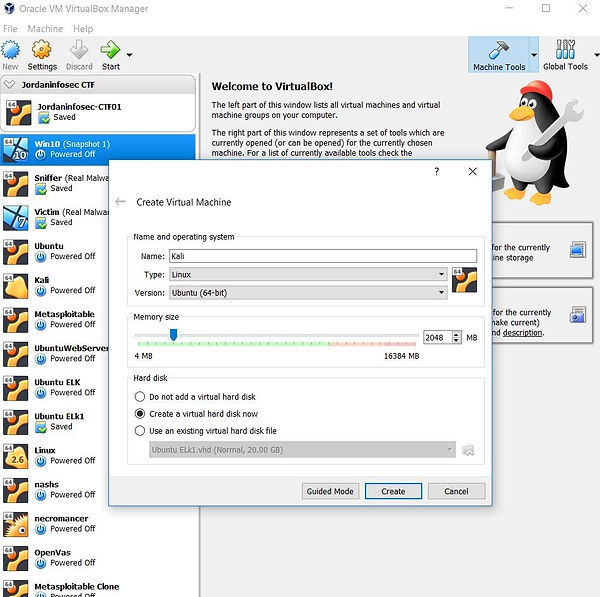Viewport: 600px width, 597px height.
Task: Select the necromancer VM icon
Action: pyautogui.click(x=15, y=524)
